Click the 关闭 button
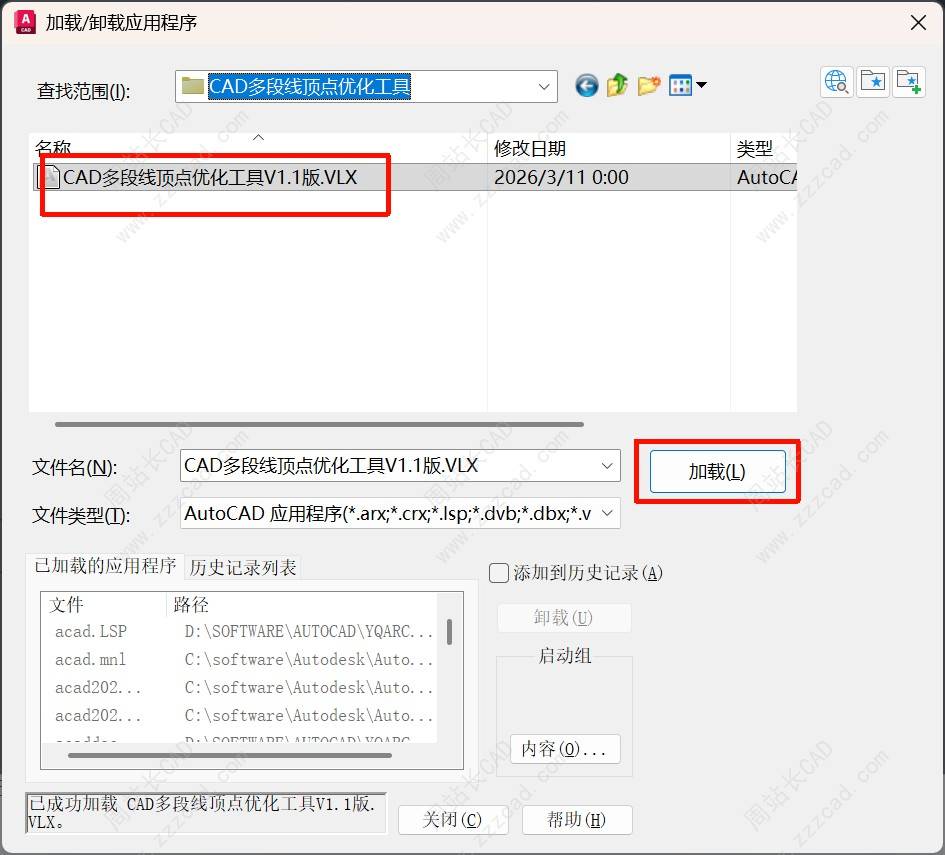Viewport: 945px width, 855px height. [452, 820]
